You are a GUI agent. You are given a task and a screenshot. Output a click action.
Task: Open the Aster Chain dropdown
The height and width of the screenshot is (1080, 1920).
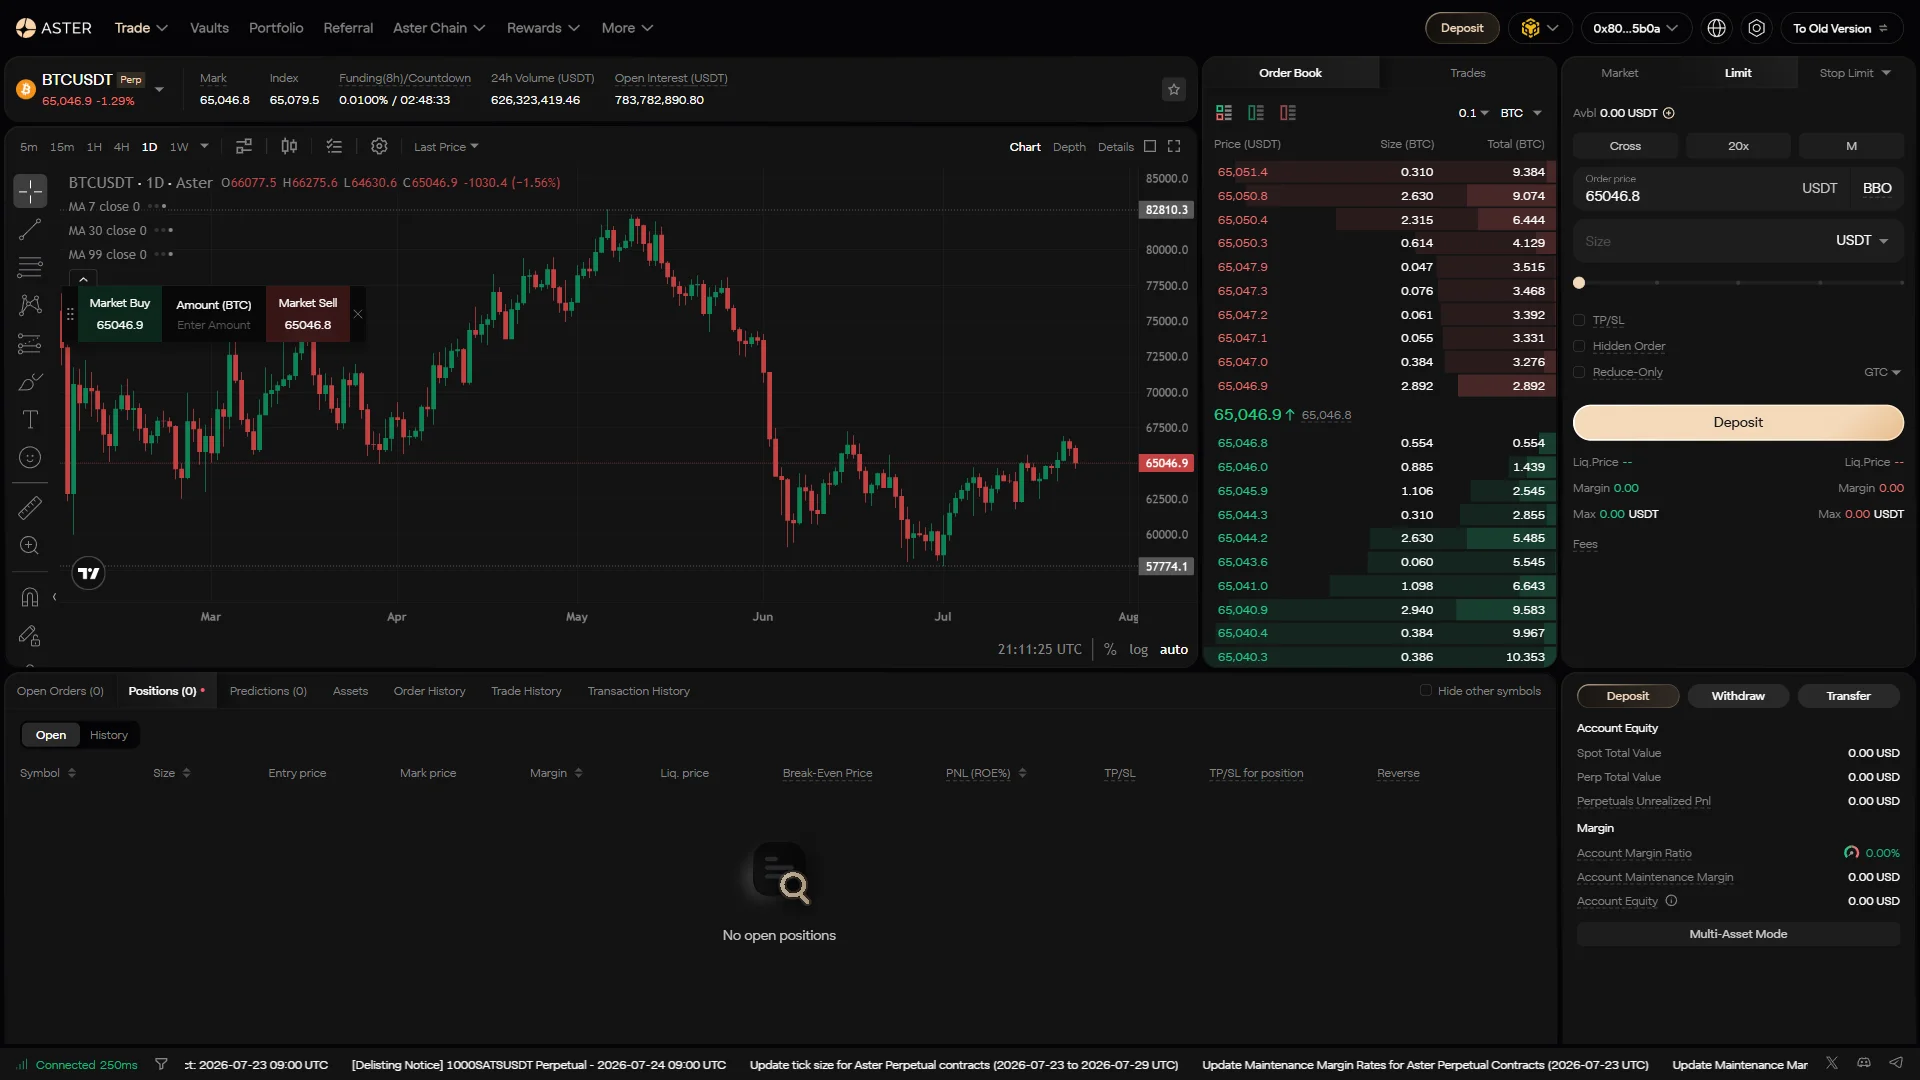(x=439, y=28)
